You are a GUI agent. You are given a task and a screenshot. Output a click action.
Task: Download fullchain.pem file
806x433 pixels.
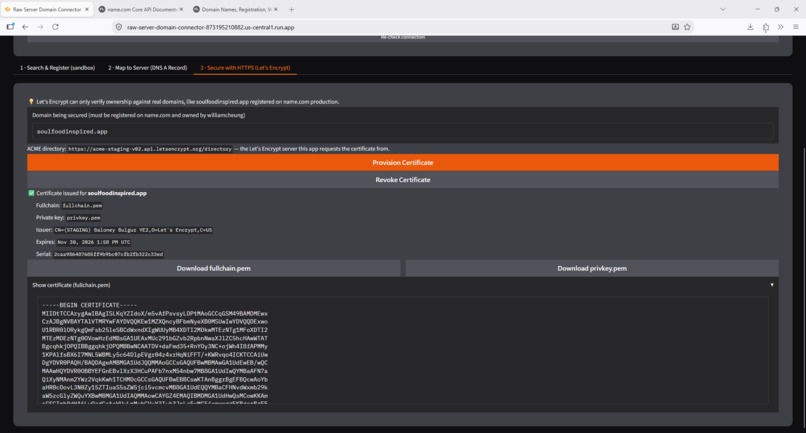point(213,268)
